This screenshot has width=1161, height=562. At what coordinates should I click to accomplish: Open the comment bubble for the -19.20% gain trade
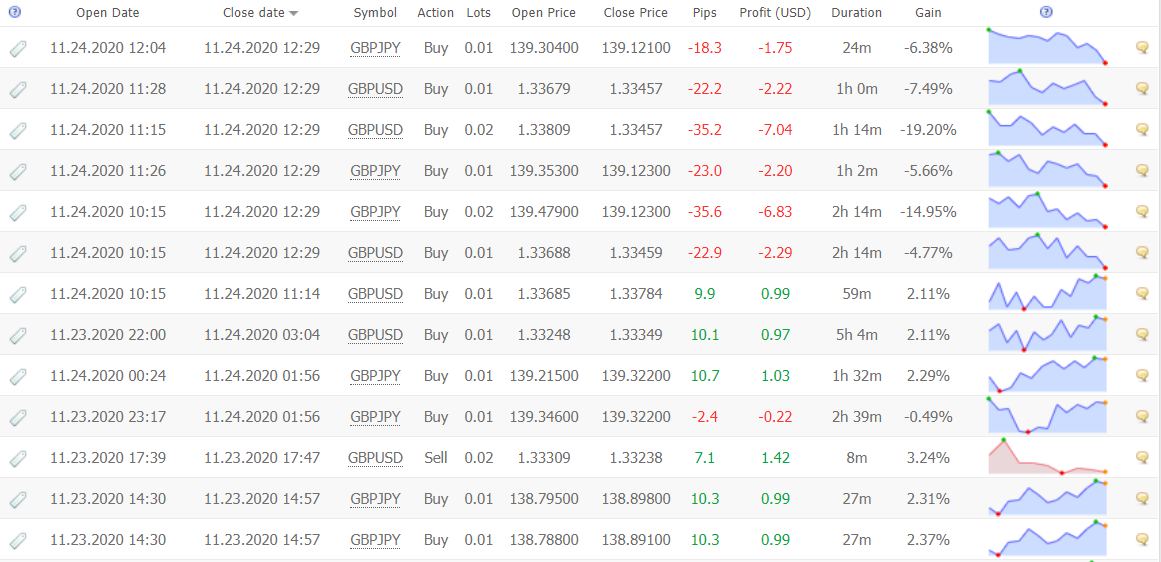(x=1142, y=130)
